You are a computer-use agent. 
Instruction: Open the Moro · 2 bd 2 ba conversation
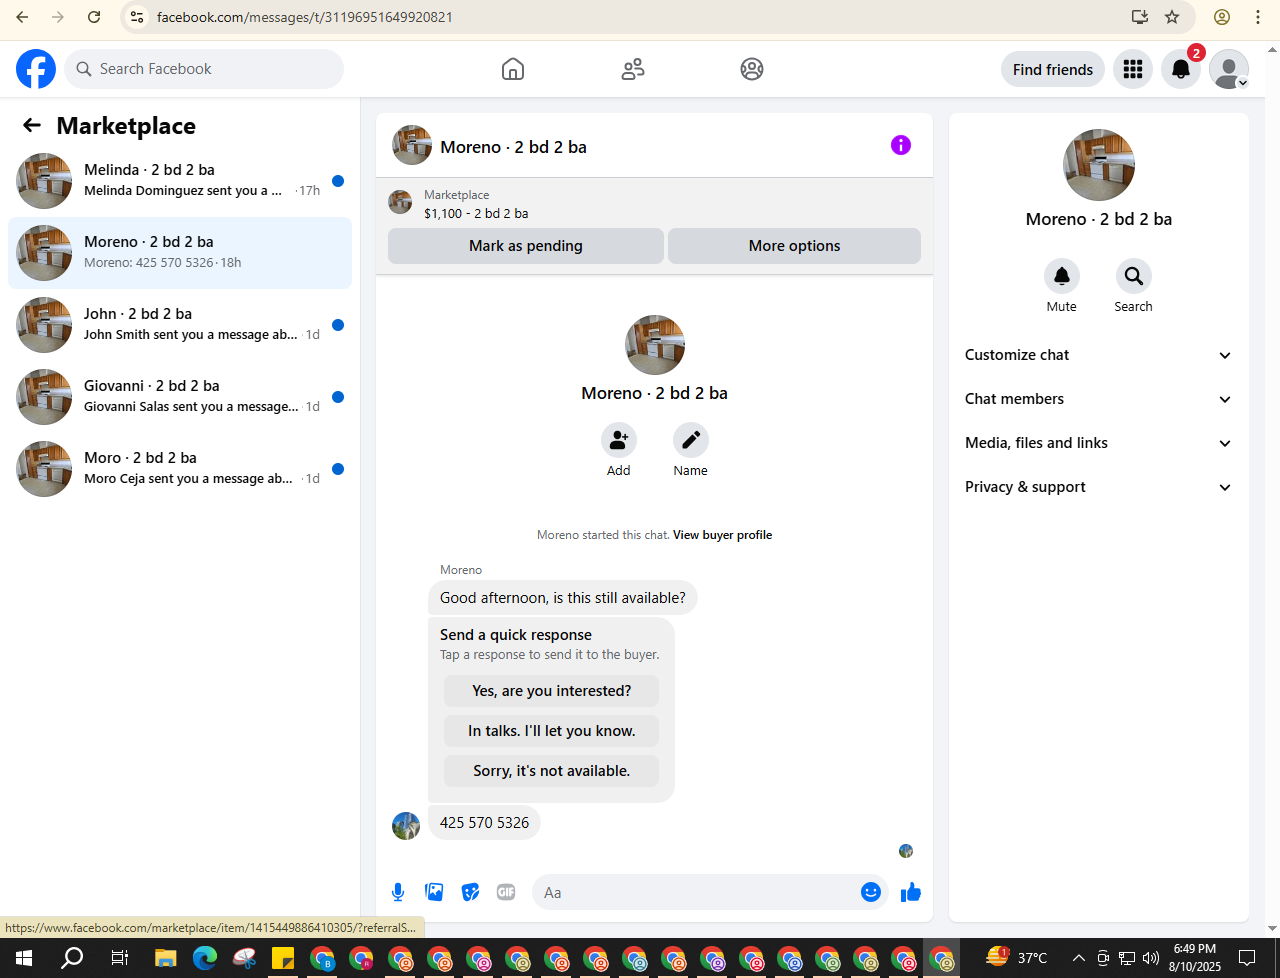coord(180,469)
